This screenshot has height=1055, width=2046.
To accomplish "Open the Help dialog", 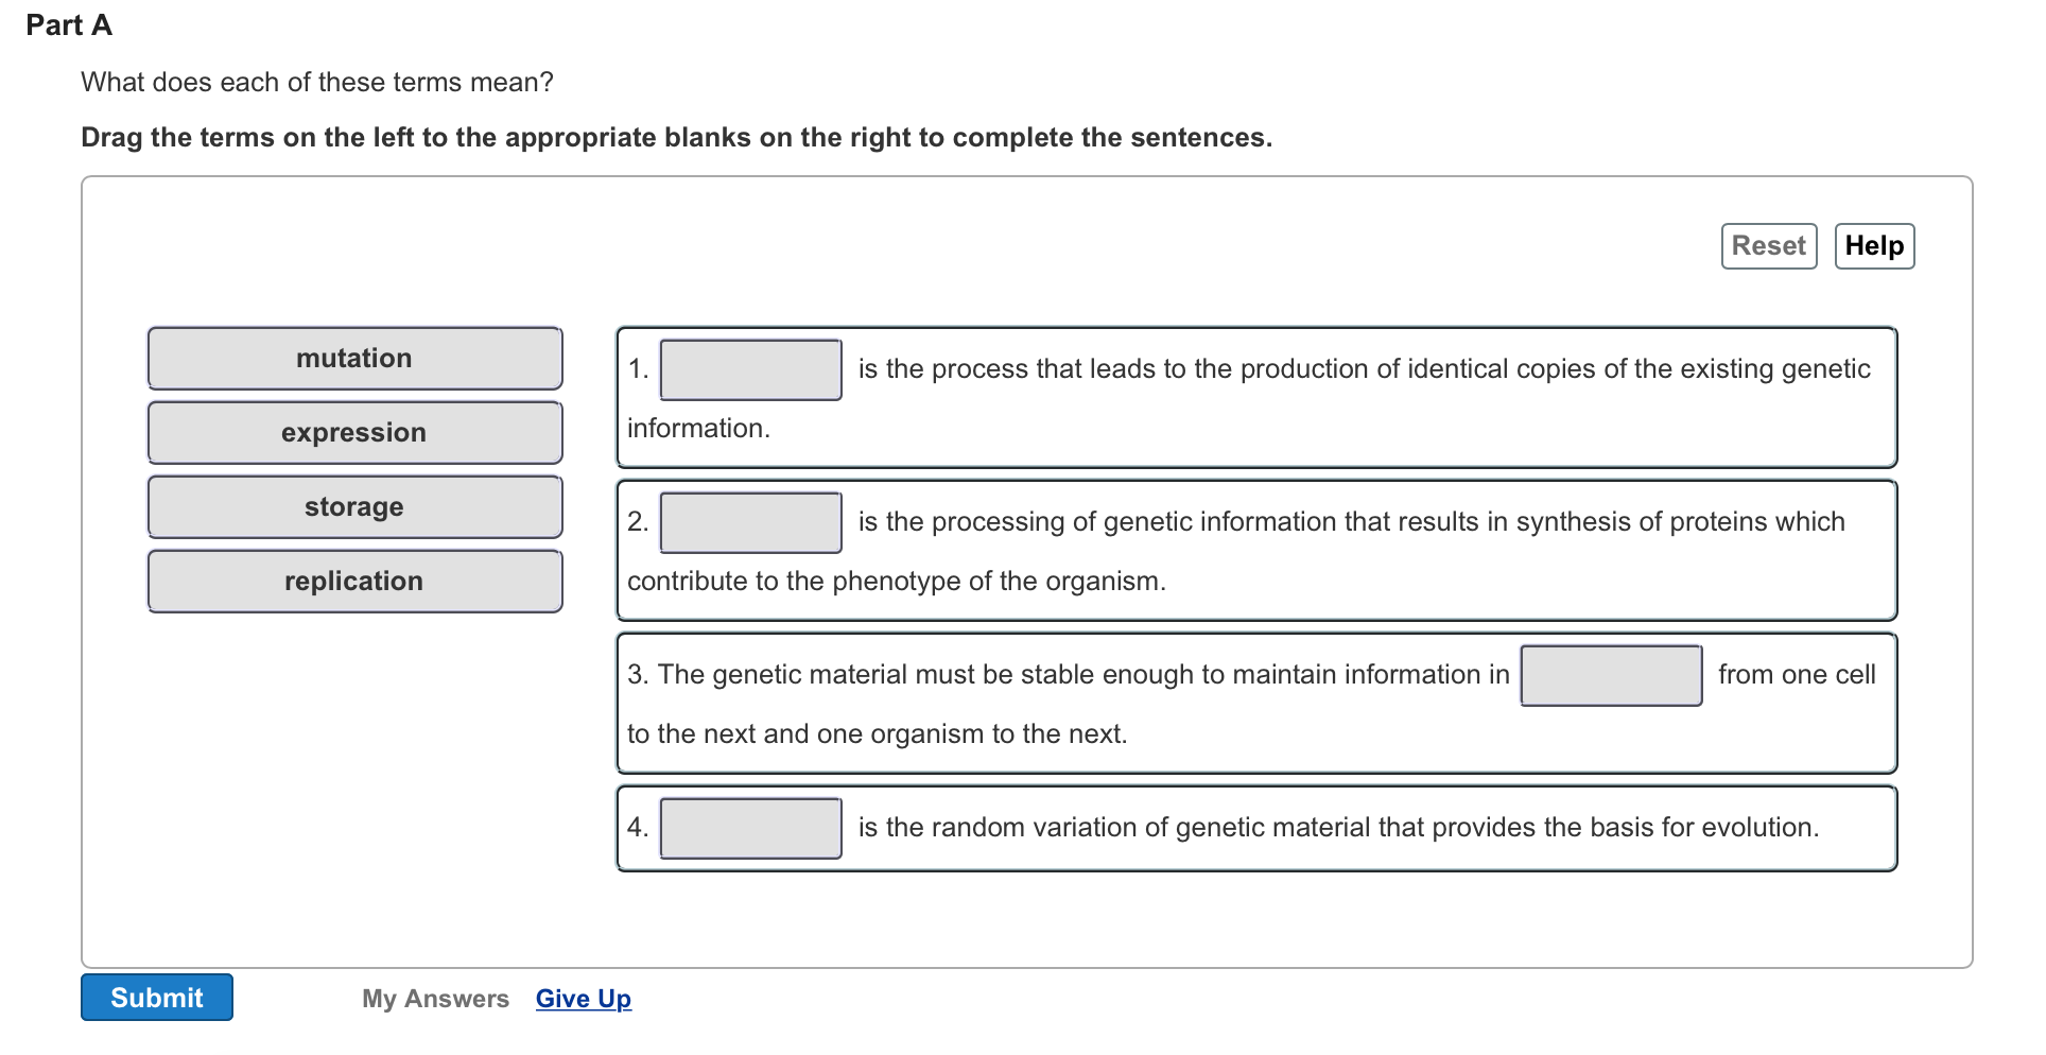I will pyautogui.click(x=1874, y=245).
